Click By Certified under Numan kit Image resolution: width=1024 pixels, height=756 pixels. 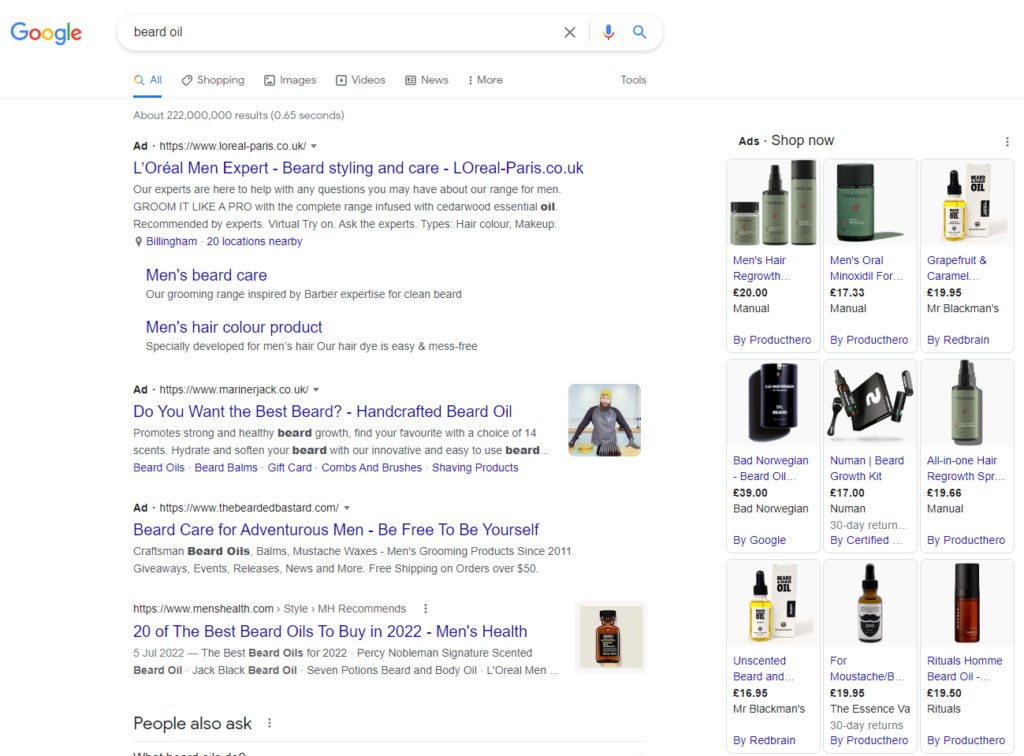pyautogui.click(x=866, y=541)
